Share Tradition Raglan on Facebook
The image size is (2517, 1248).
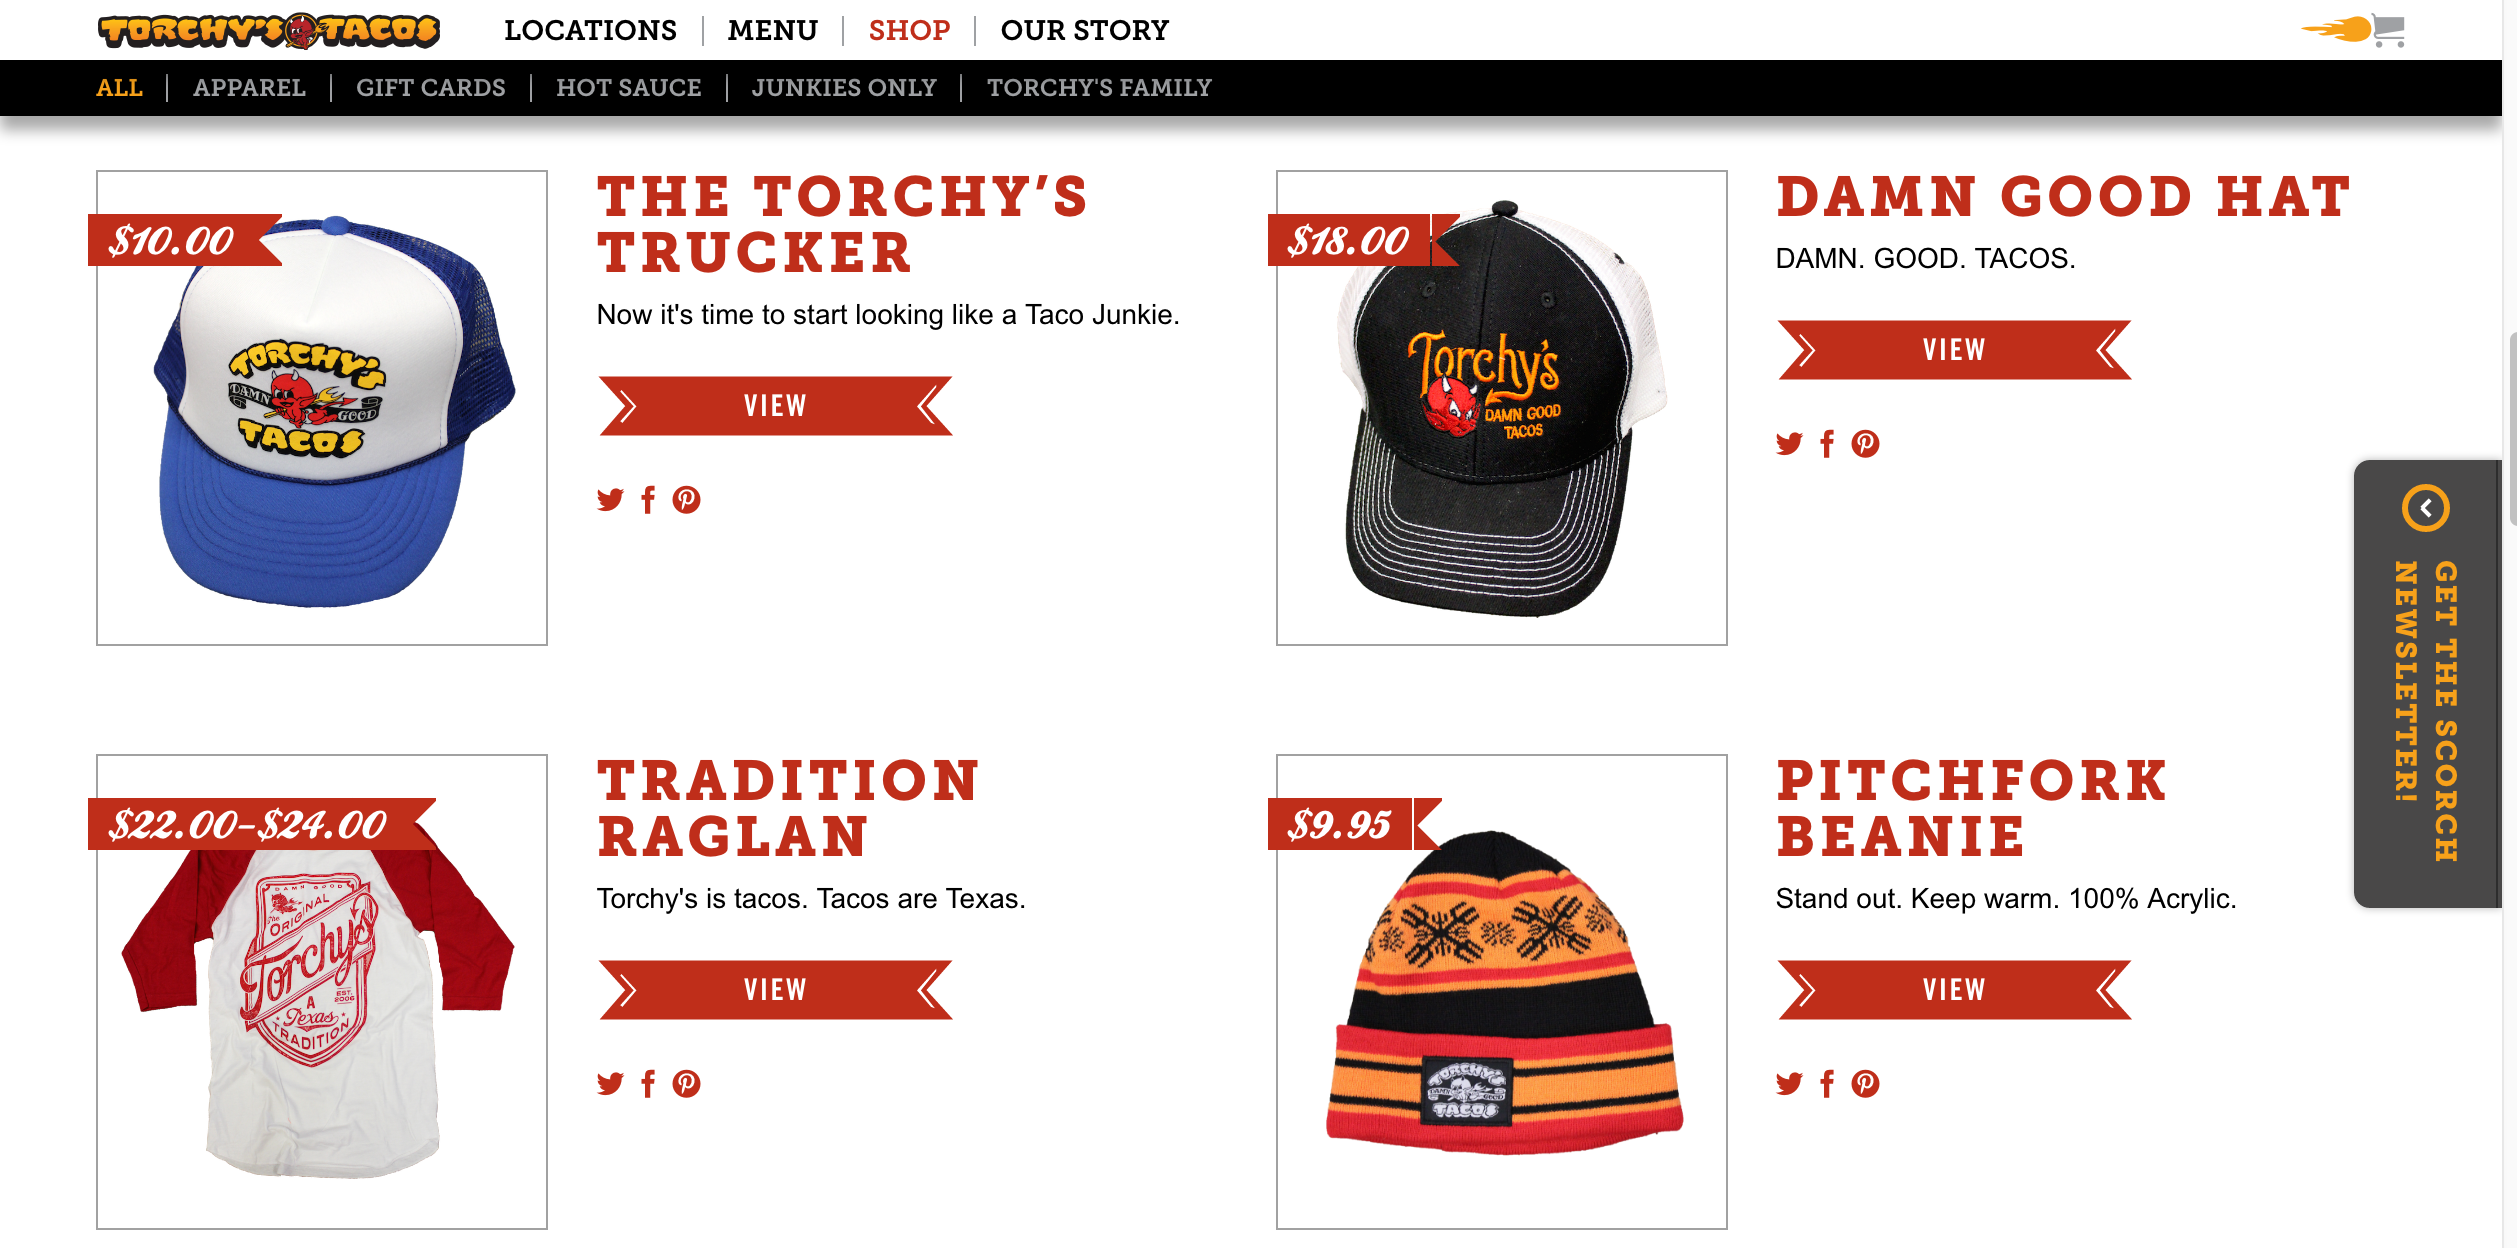click(648, 1083)
